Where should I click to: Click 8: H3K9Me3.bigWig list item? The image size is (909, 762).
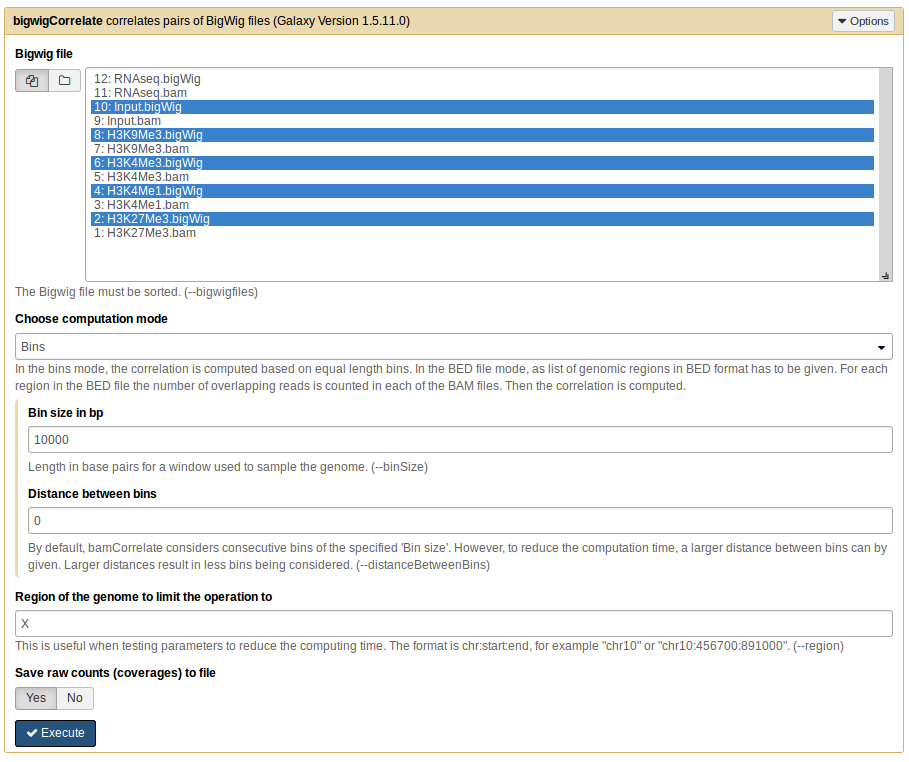148,135
